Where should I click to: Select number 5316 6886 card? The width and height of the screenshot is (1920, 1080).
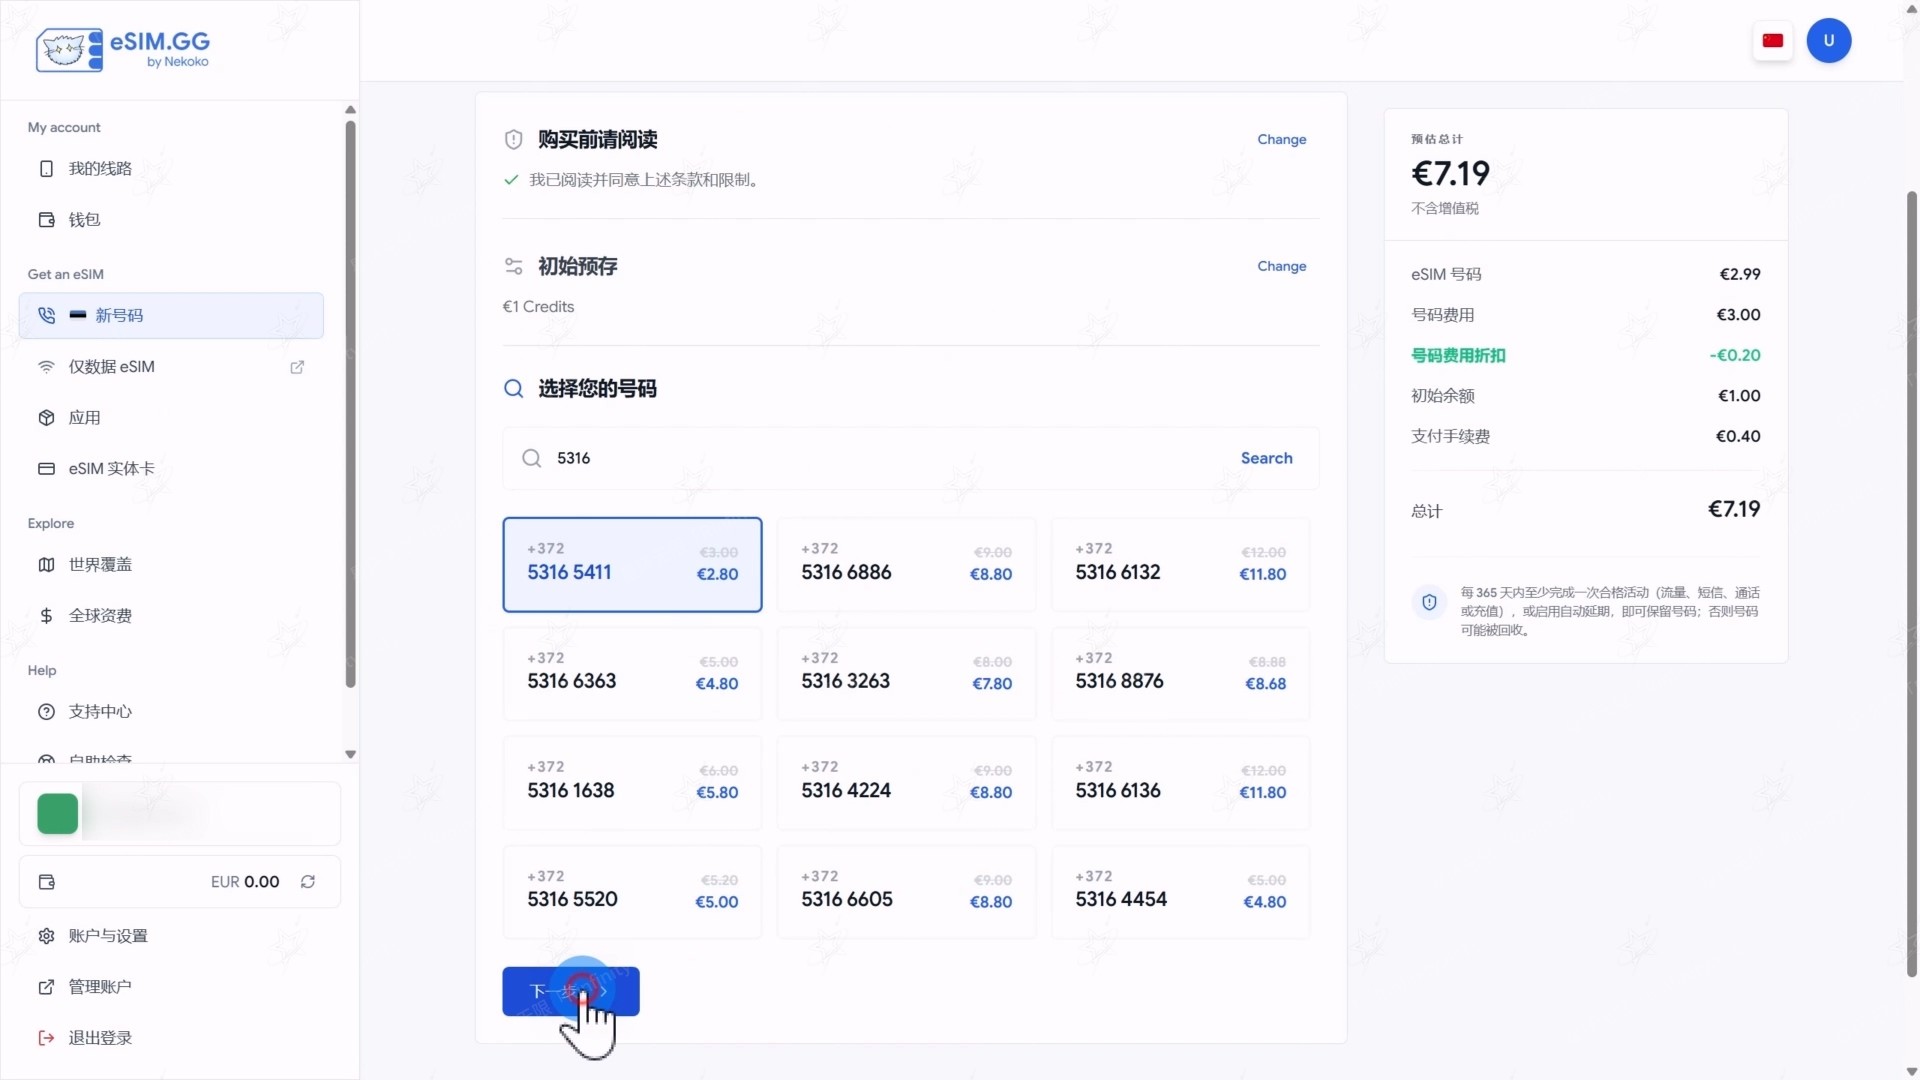906,564
